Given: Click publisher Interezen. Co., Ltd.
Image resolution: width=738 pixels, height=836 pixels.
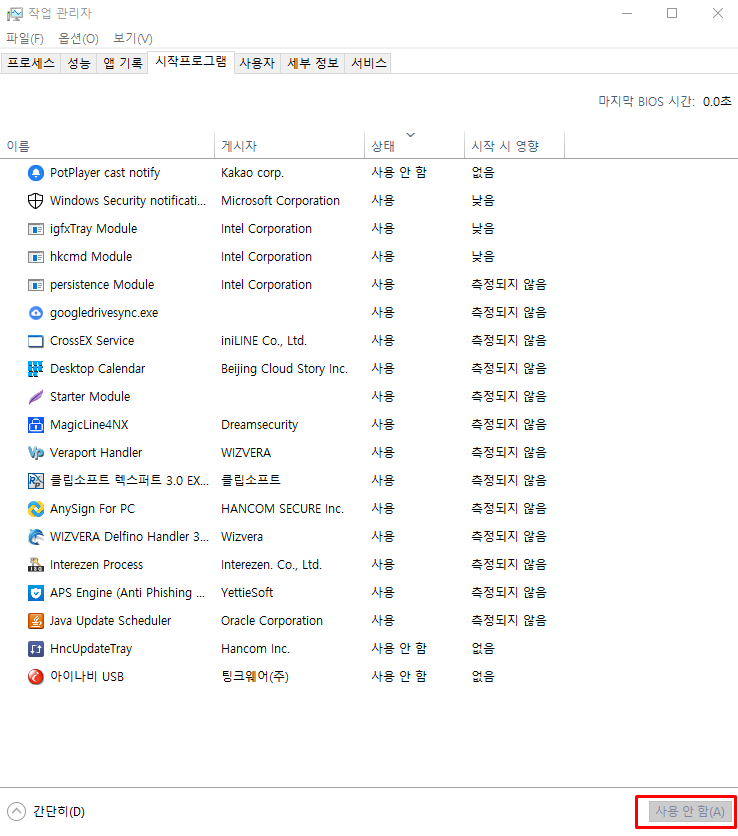Looking at the screenshot, I should tap(271, 565).
